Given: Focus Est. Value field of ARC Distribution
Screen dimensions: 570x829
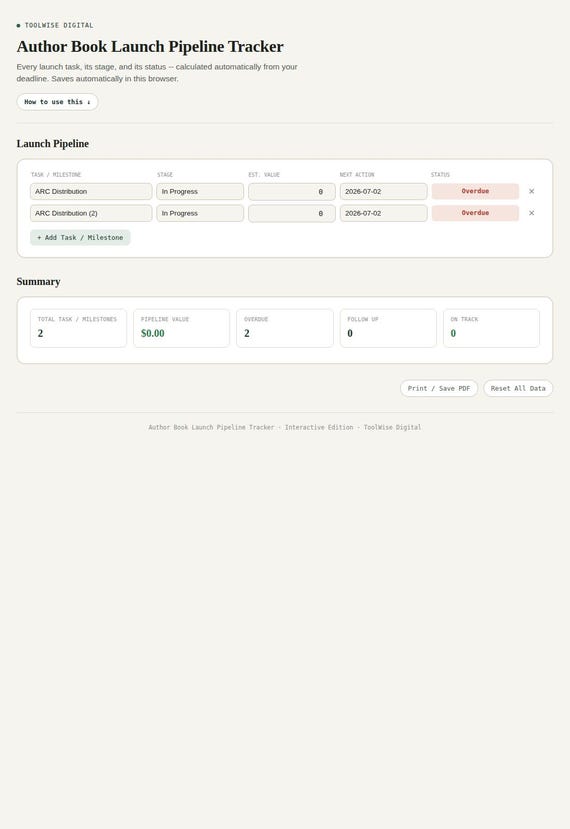Looking at the screenshot, I should pos(292,191).
